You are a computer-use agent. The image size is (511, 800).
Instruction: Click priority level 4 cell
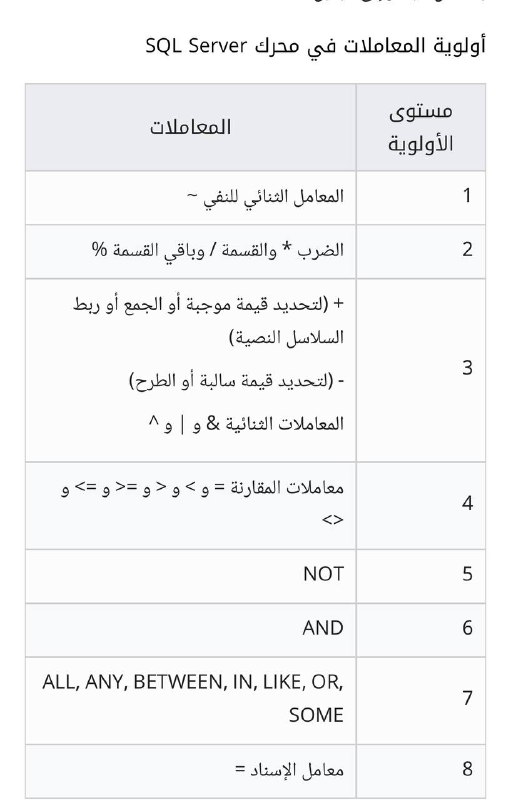(421, 506)
